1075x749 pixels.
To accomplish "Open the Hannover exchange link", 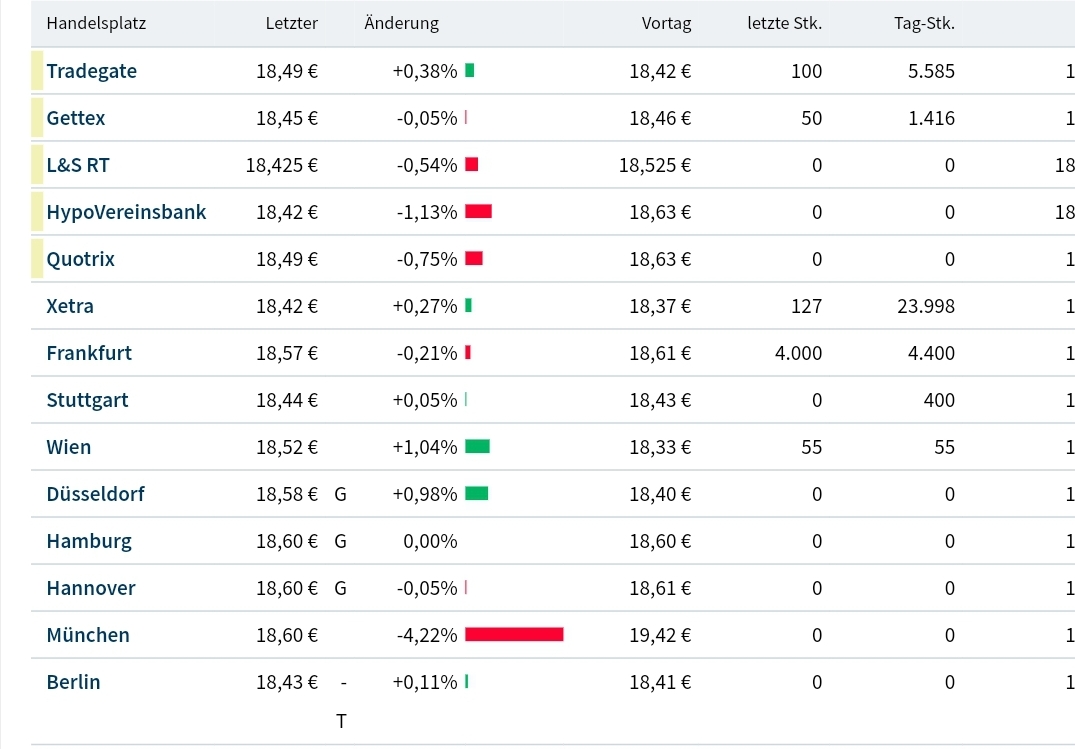I will [x=91, y=588].
